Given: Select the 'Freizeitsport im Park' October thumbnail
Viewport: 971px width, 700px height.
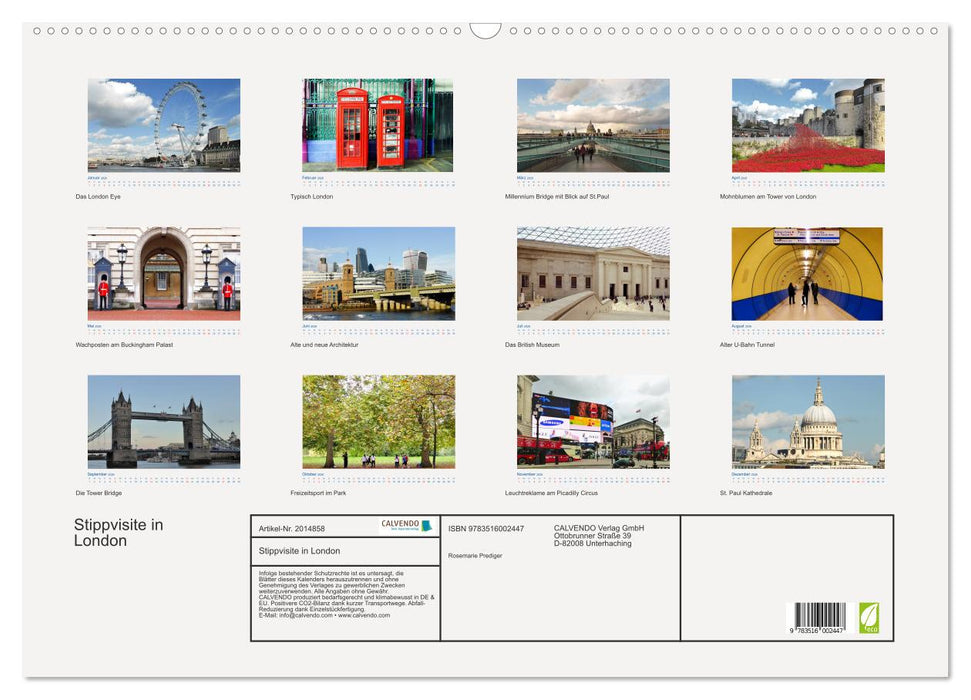Looking at the screenshot, I should tap(377, 420).
